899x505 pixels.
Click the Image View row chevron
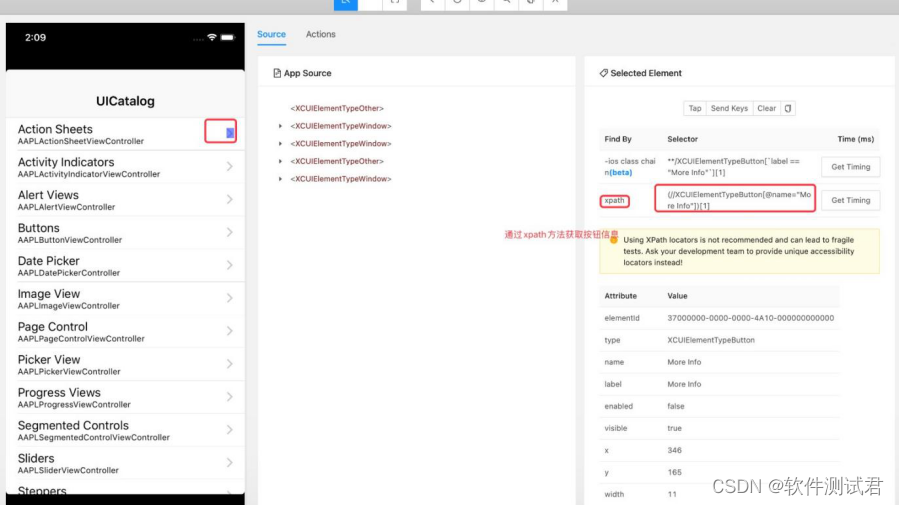229,298
